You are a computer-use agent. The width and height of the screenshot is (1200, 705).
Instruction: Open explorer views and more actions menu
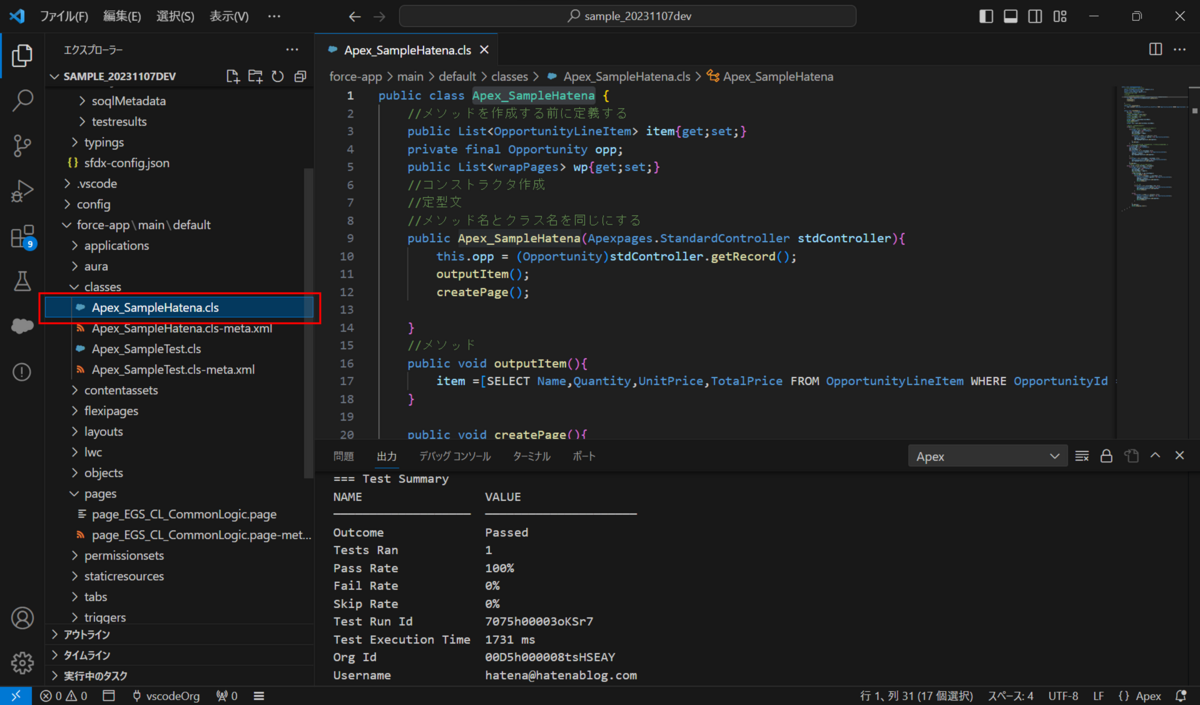click(x=292, y=49)
